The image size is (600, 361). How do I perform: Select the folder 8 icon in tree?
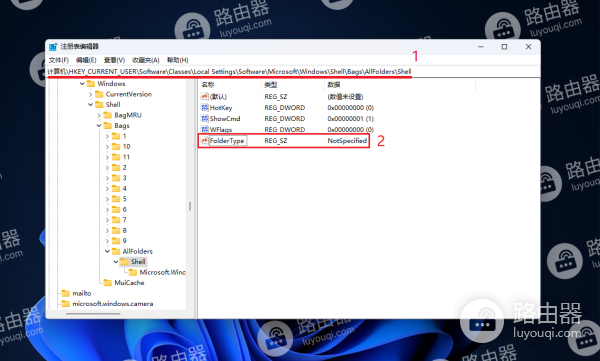coord(116,230)
